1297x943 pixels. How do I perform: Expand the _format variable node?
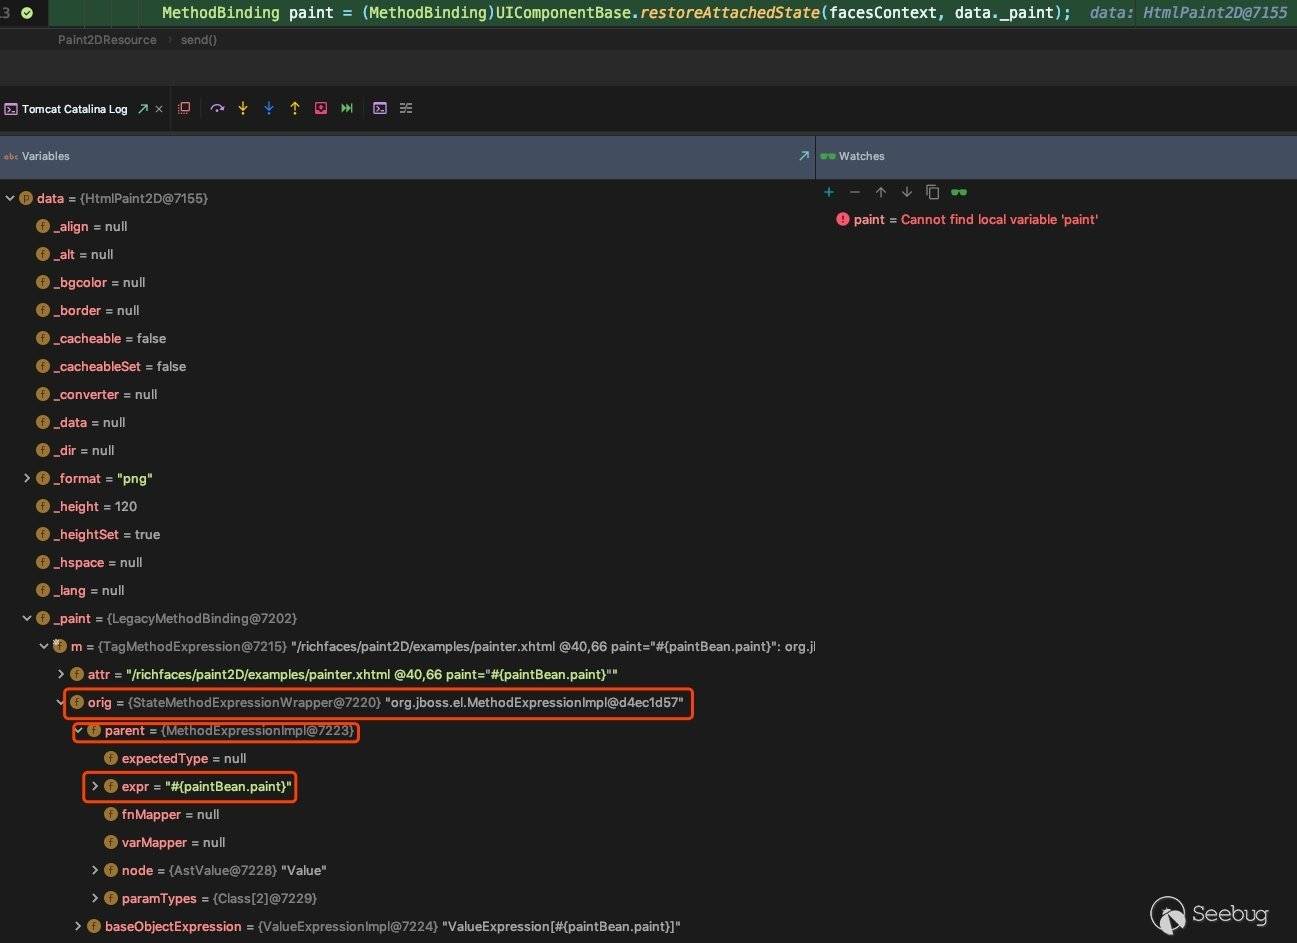[27, 478]
